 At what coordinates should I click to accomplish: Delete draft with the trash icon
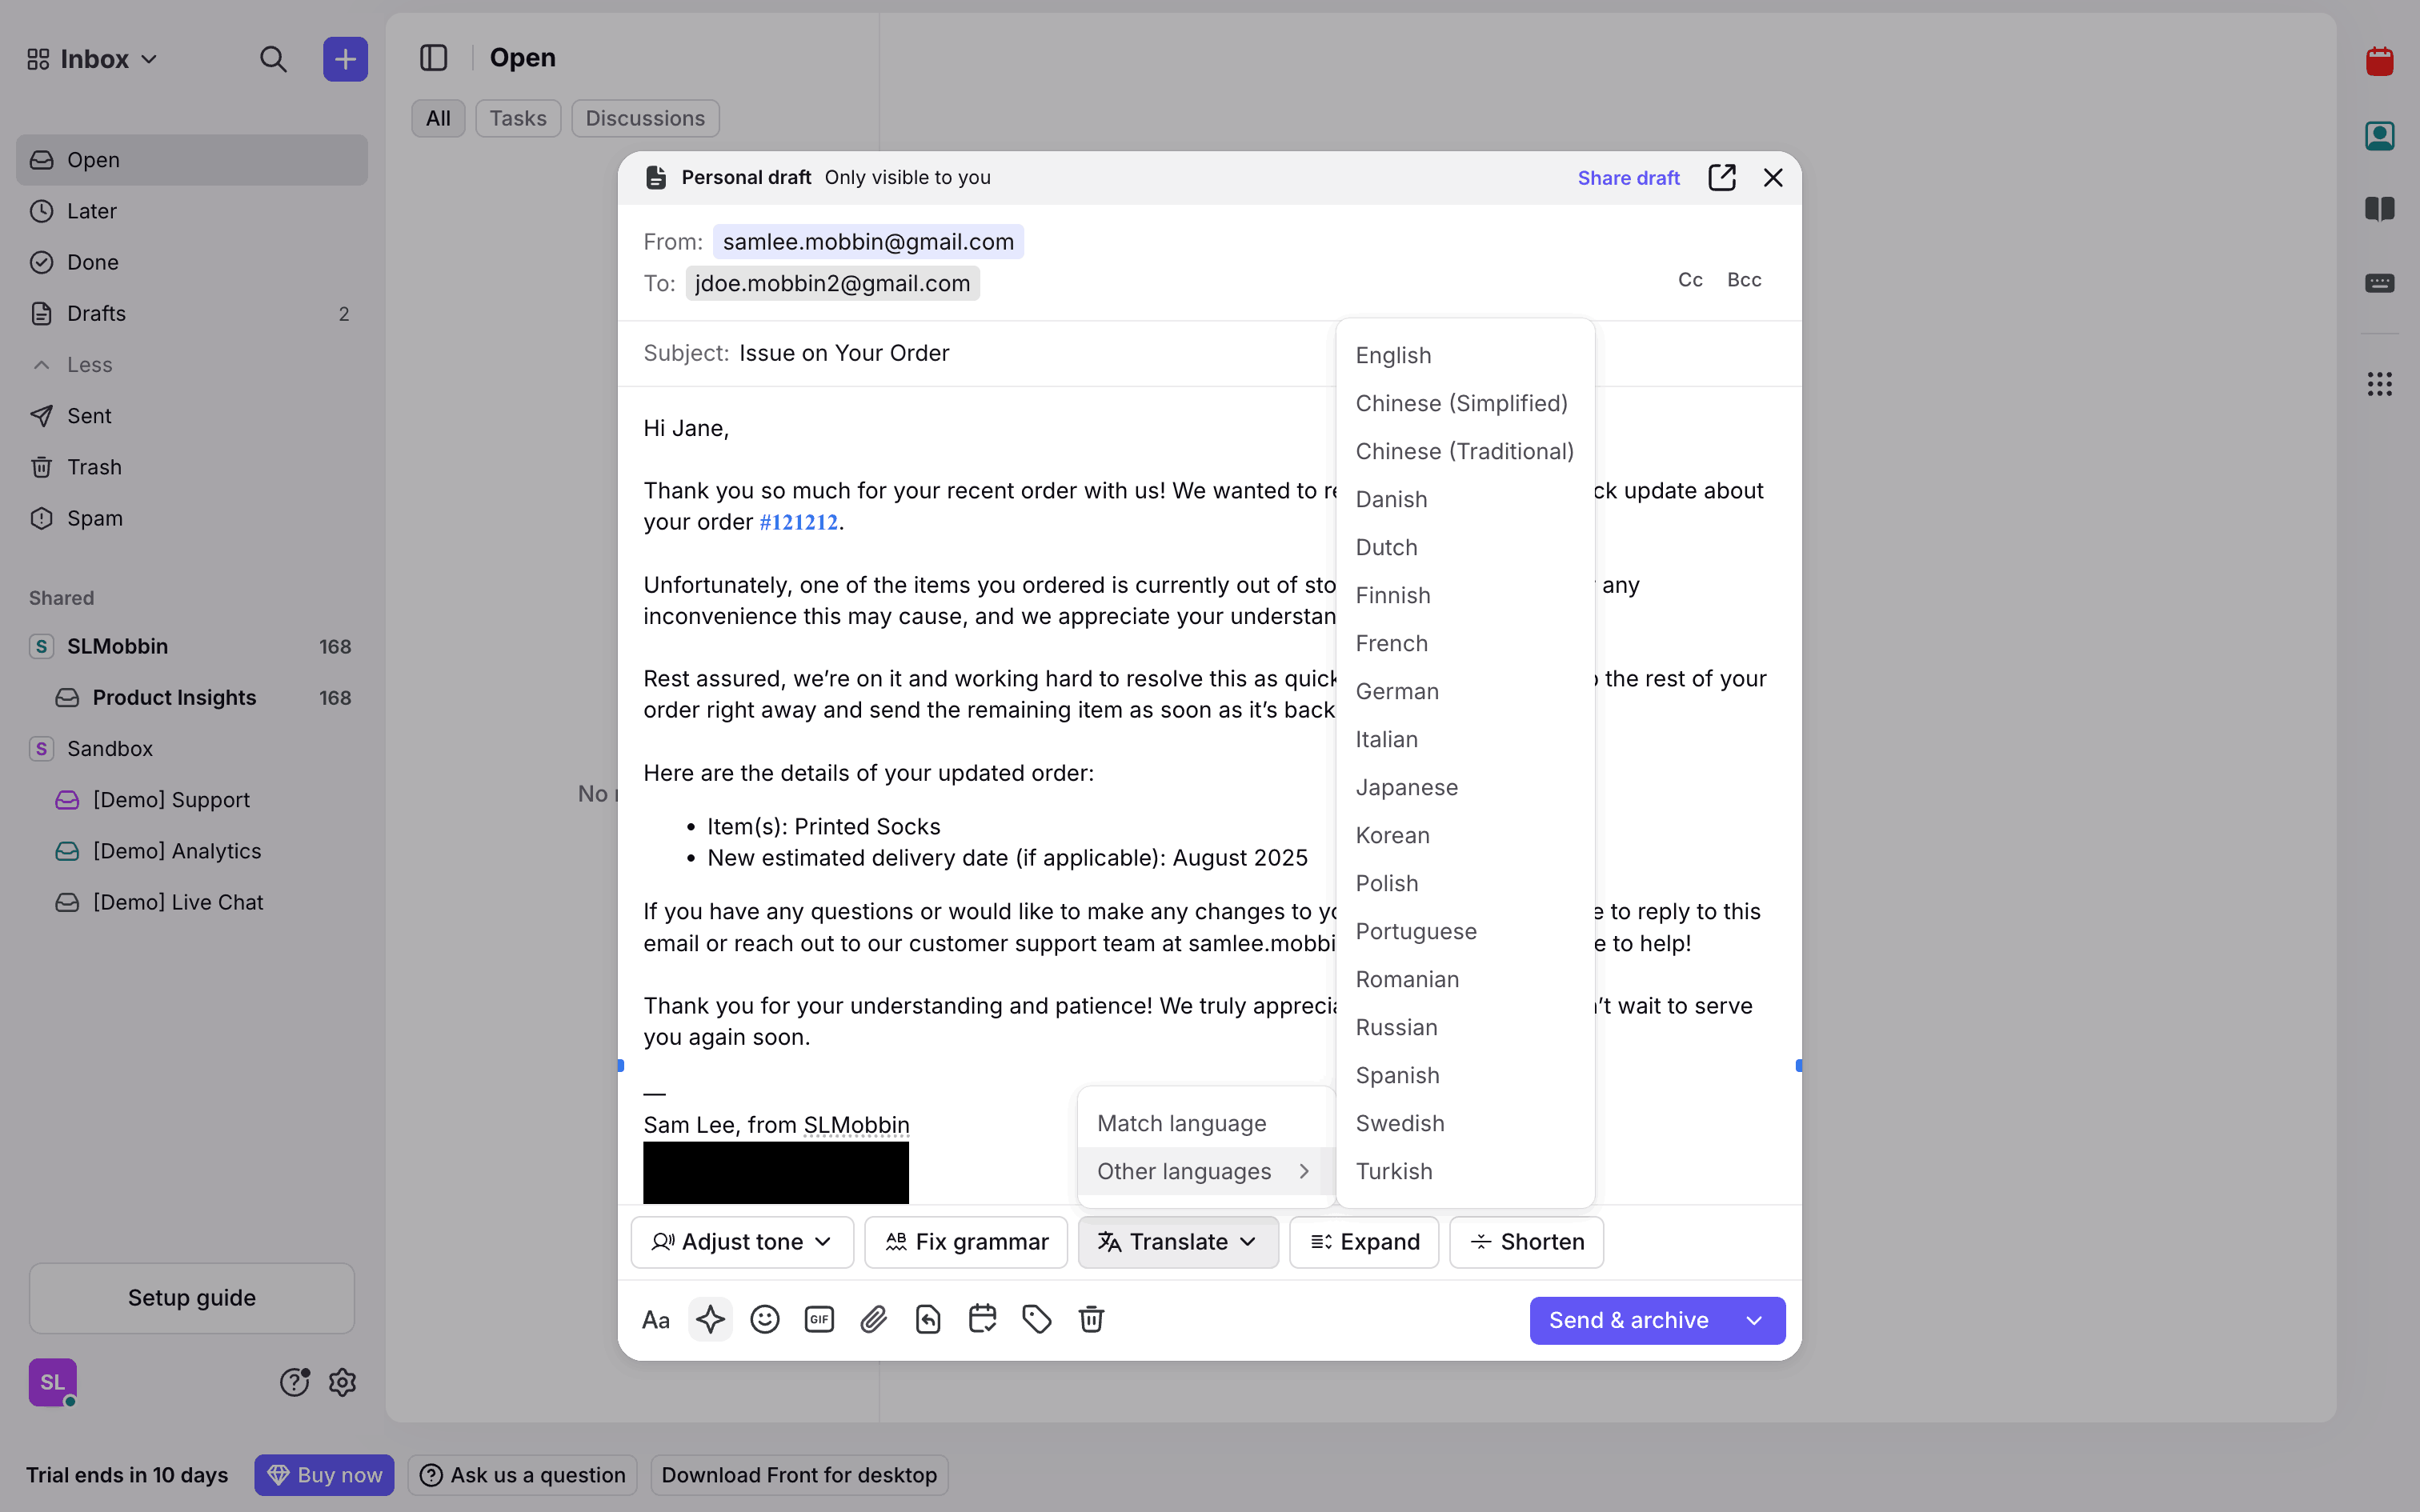tap(1091, 1320)
